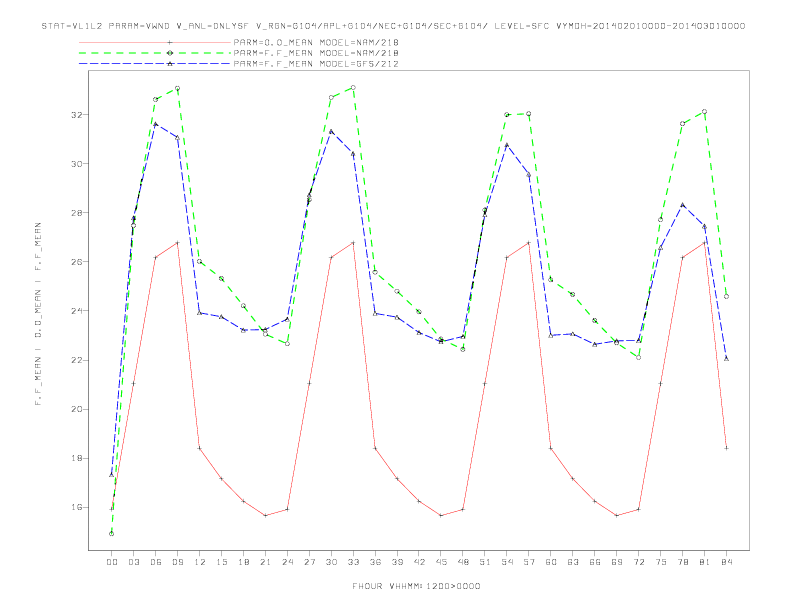Click x-axis tick label 12
Viewport: 792px width, 612px height.
[200, 562]
